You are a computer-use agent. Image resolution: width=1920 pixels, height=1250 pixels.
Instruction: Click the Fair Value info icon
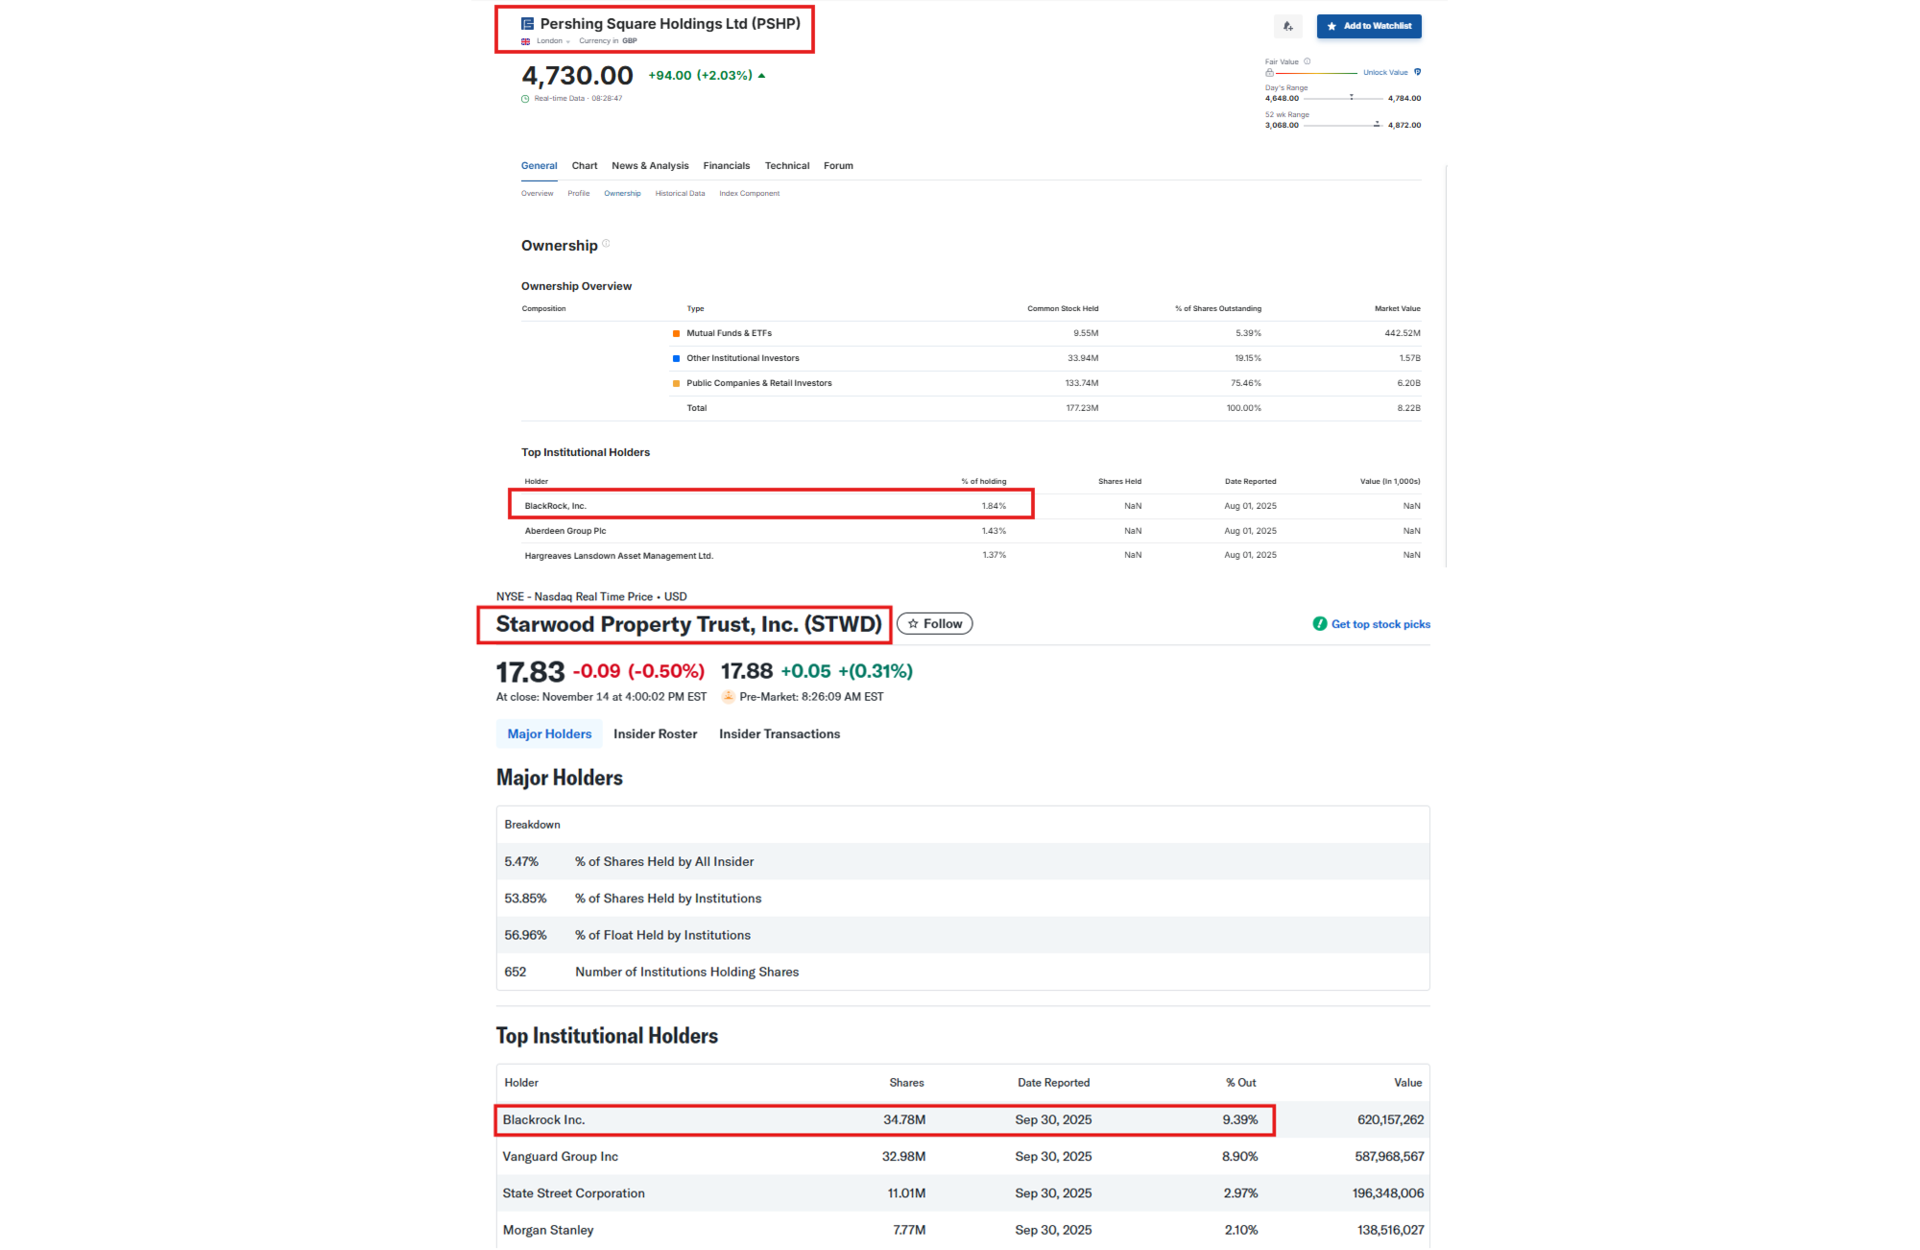[1307, 62]
